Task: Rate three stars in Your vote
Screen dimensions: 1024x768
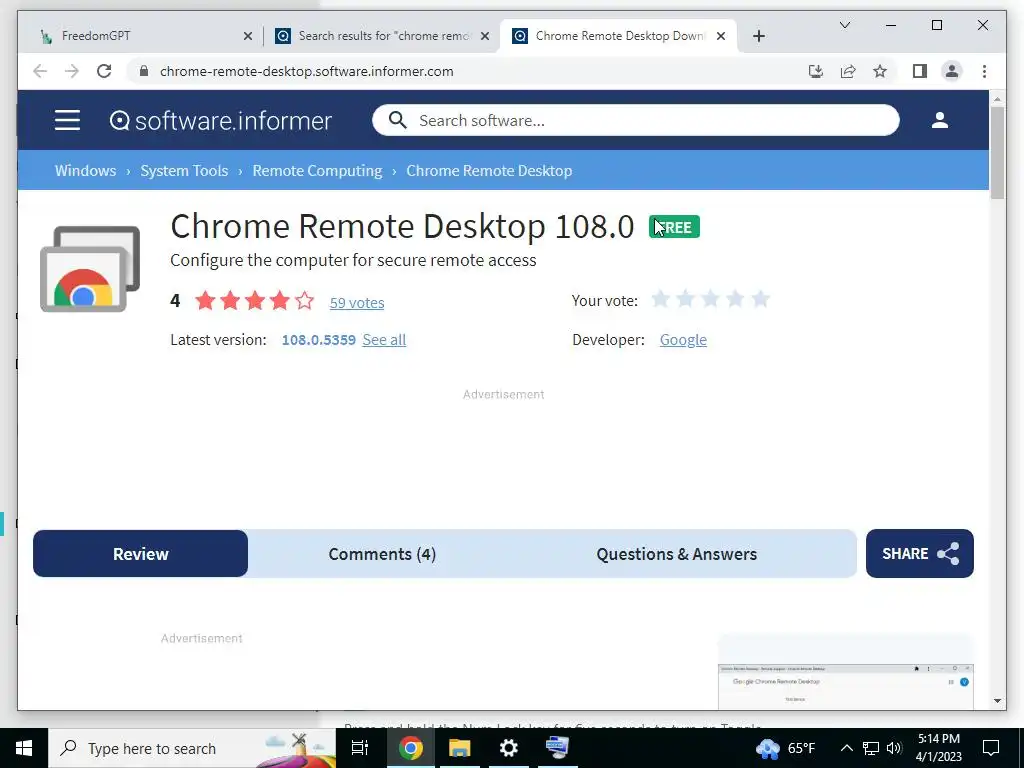Action: click(x=711, y=299)
